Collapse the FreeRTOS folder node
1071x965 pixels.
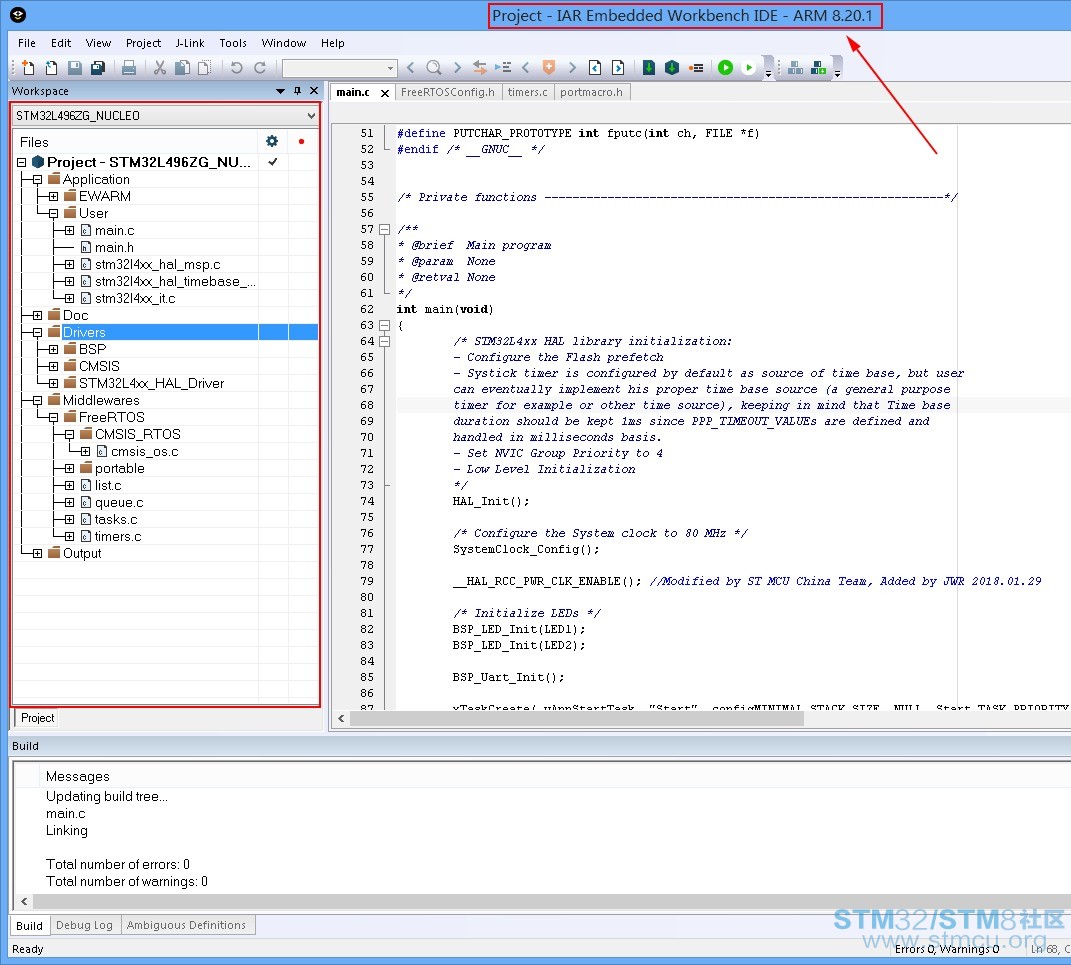pyautogui.click(x=53, y=417)
